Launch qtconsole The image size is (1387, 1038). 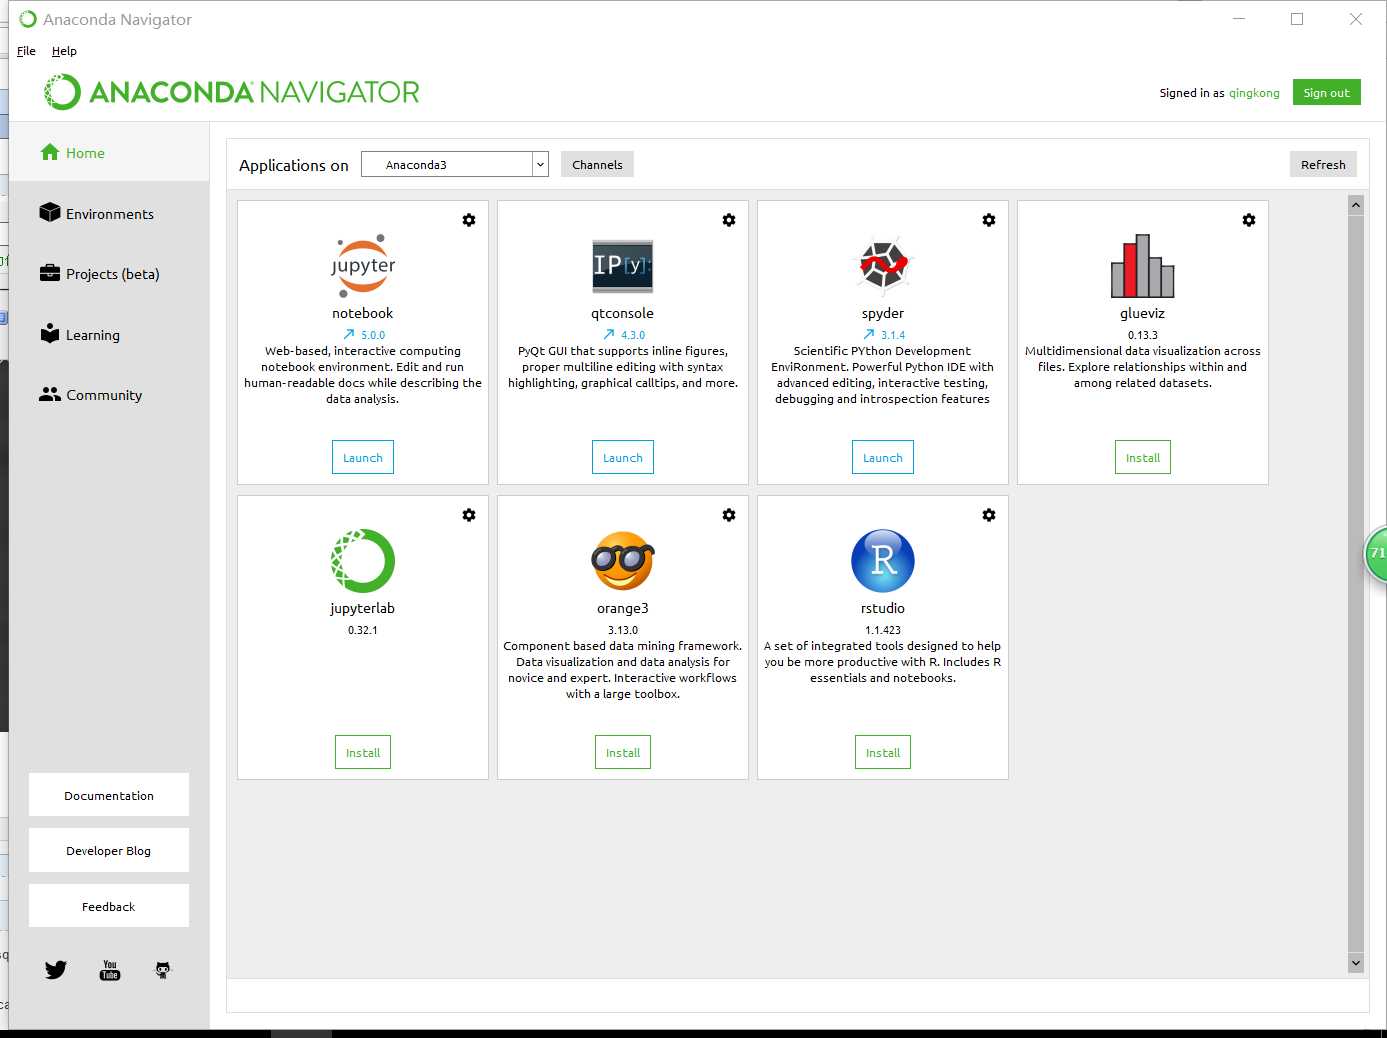pyautogui.click(x=623, y=457)
